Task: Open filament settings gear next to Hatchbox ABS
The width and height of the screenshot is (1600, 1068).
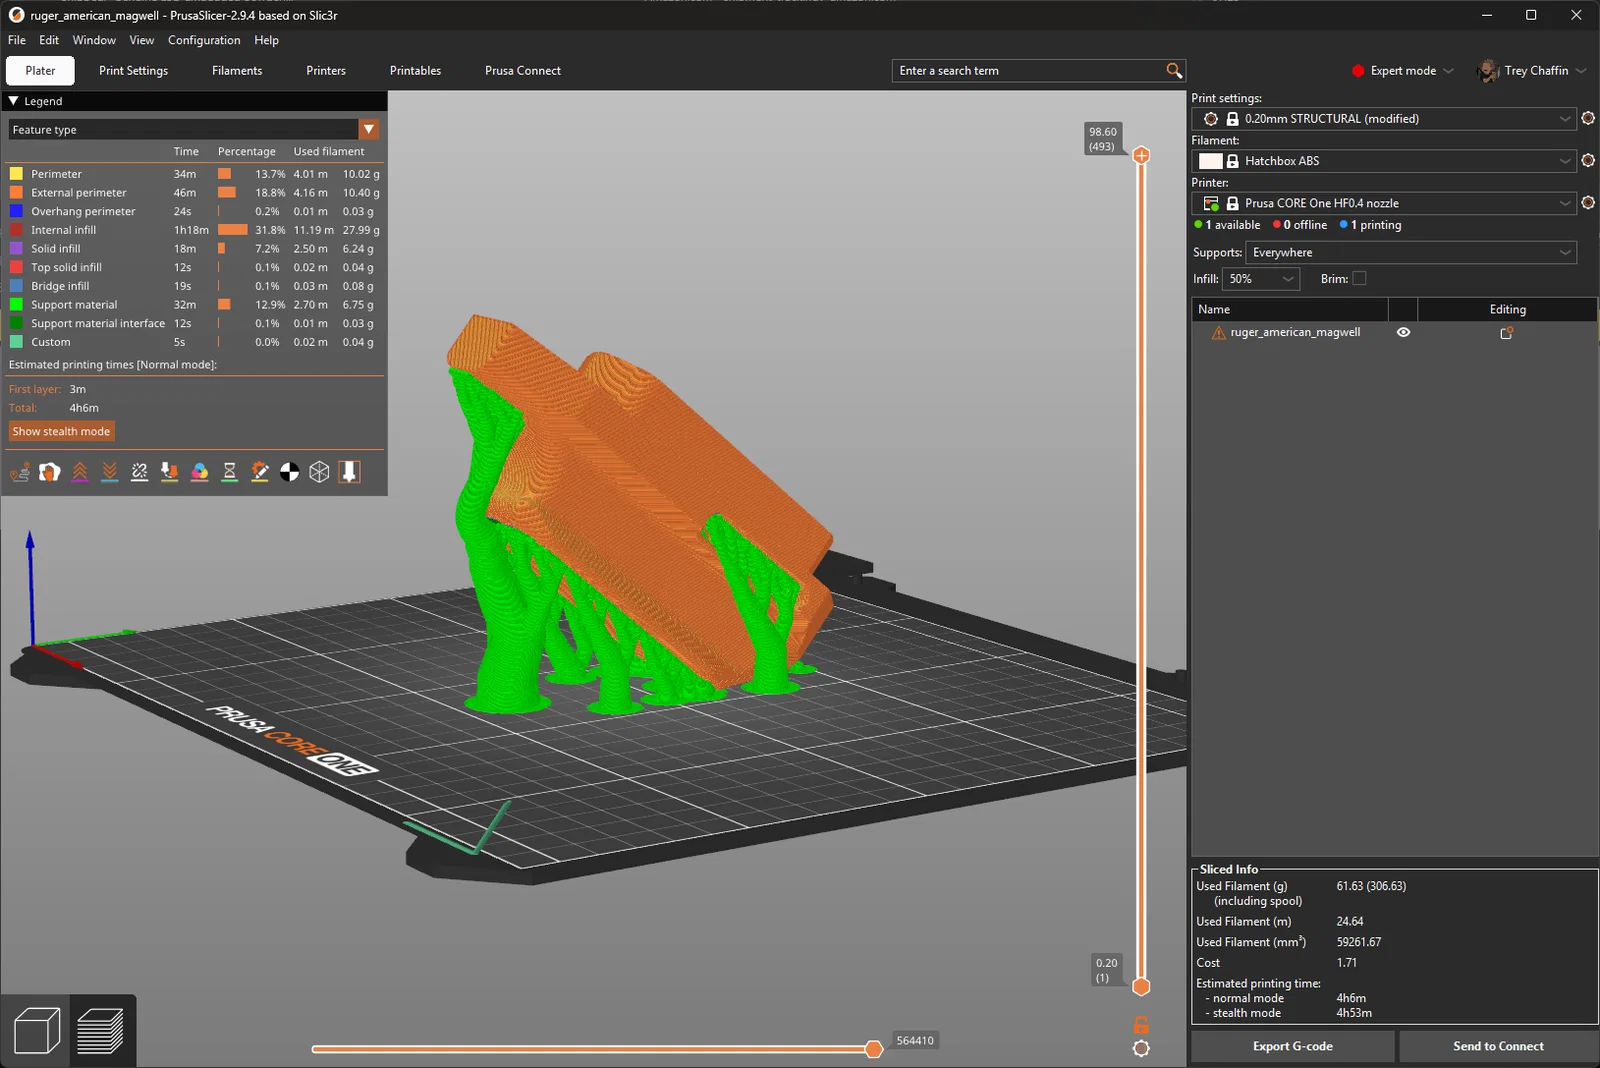Action: click(x=1587, y=161)
